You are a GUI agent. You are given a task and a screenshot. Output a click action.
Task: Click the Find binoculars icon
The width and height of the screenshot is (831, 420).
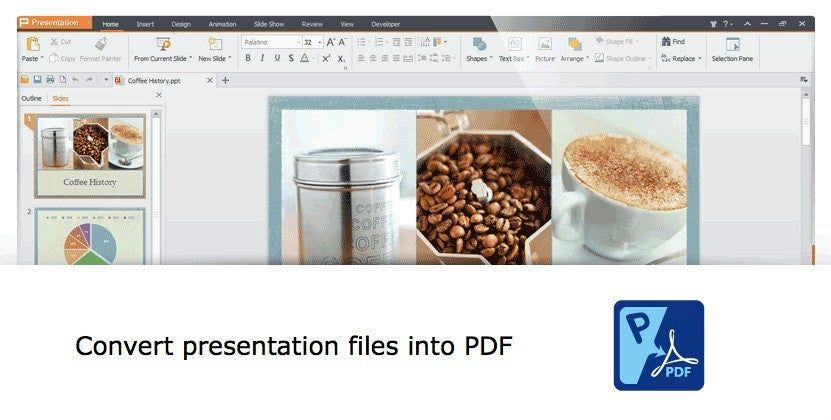click(666, 42)
